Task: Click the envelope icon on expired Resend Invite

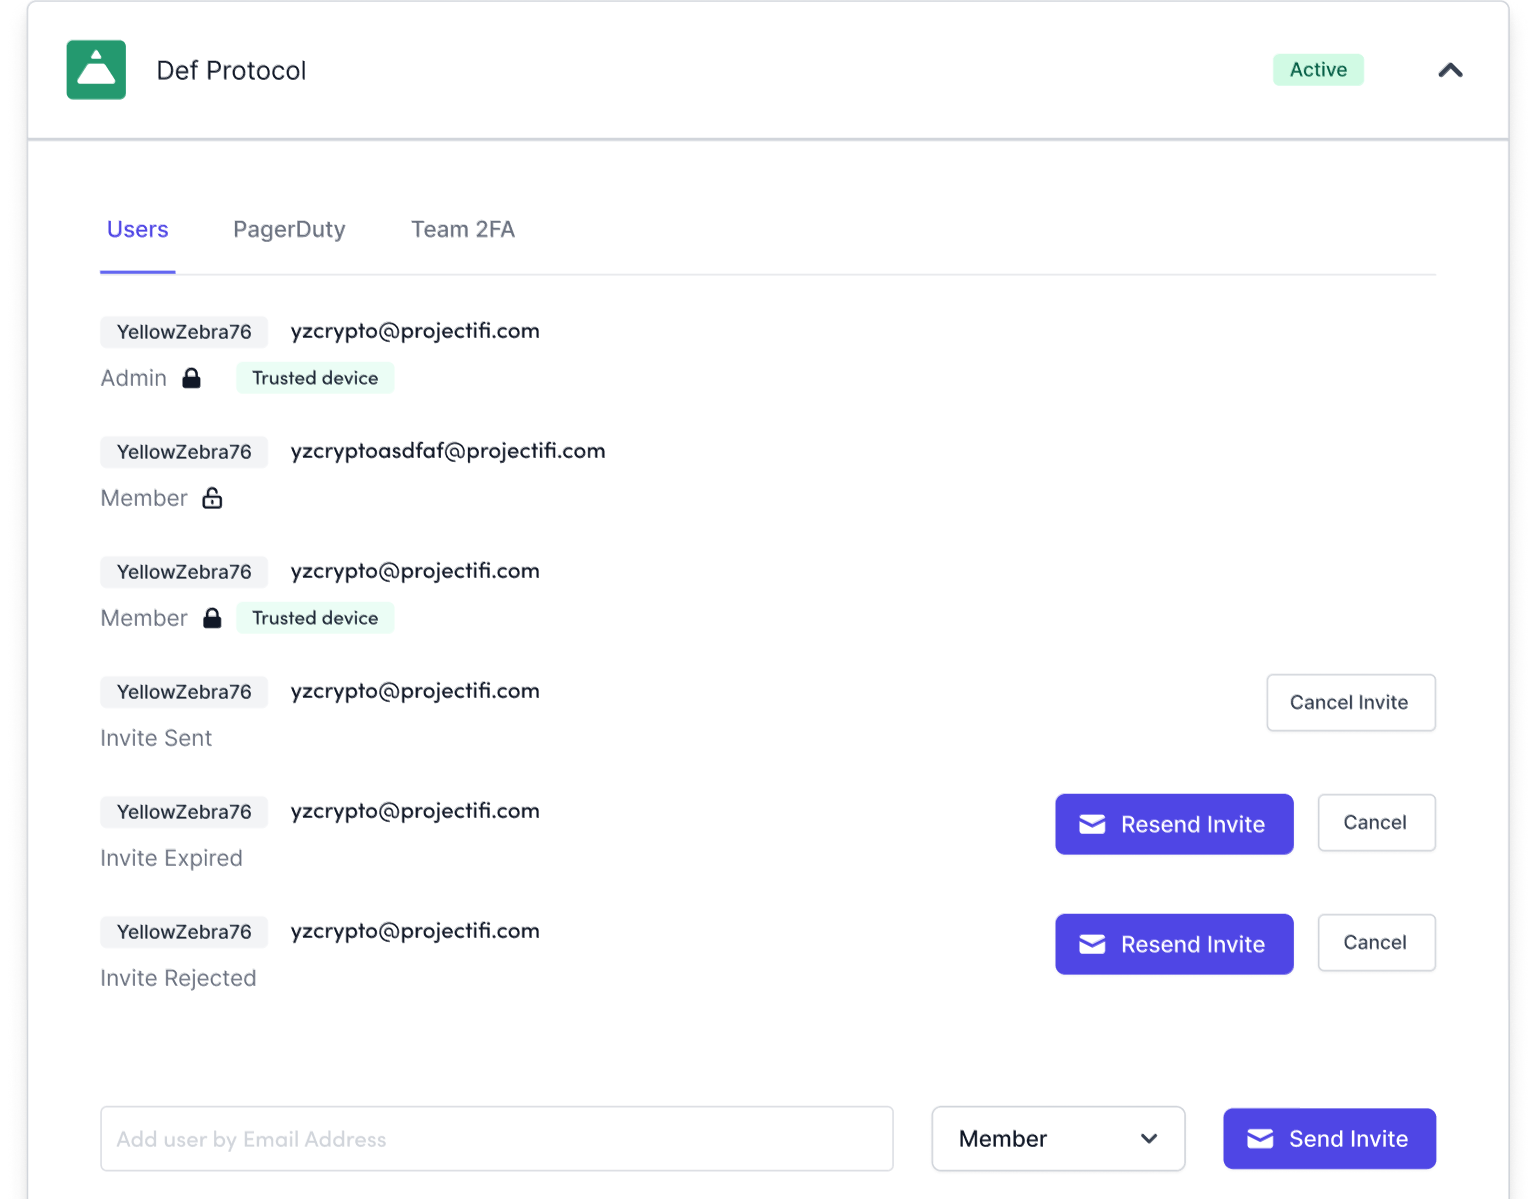Action: [x=1092, y=824]
